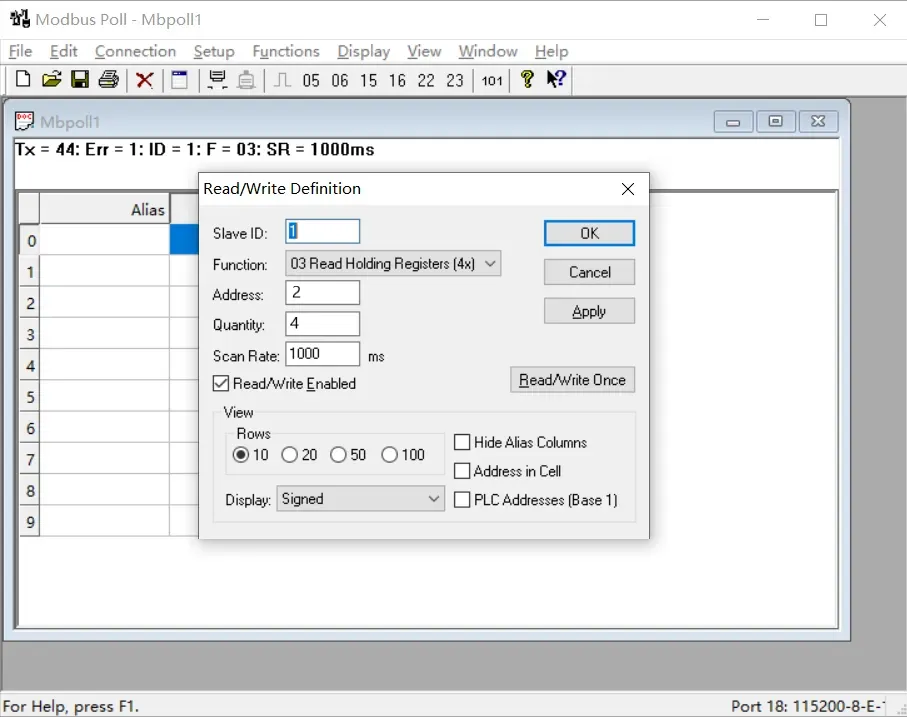Click the Quantity input field

tap(322, 323)
